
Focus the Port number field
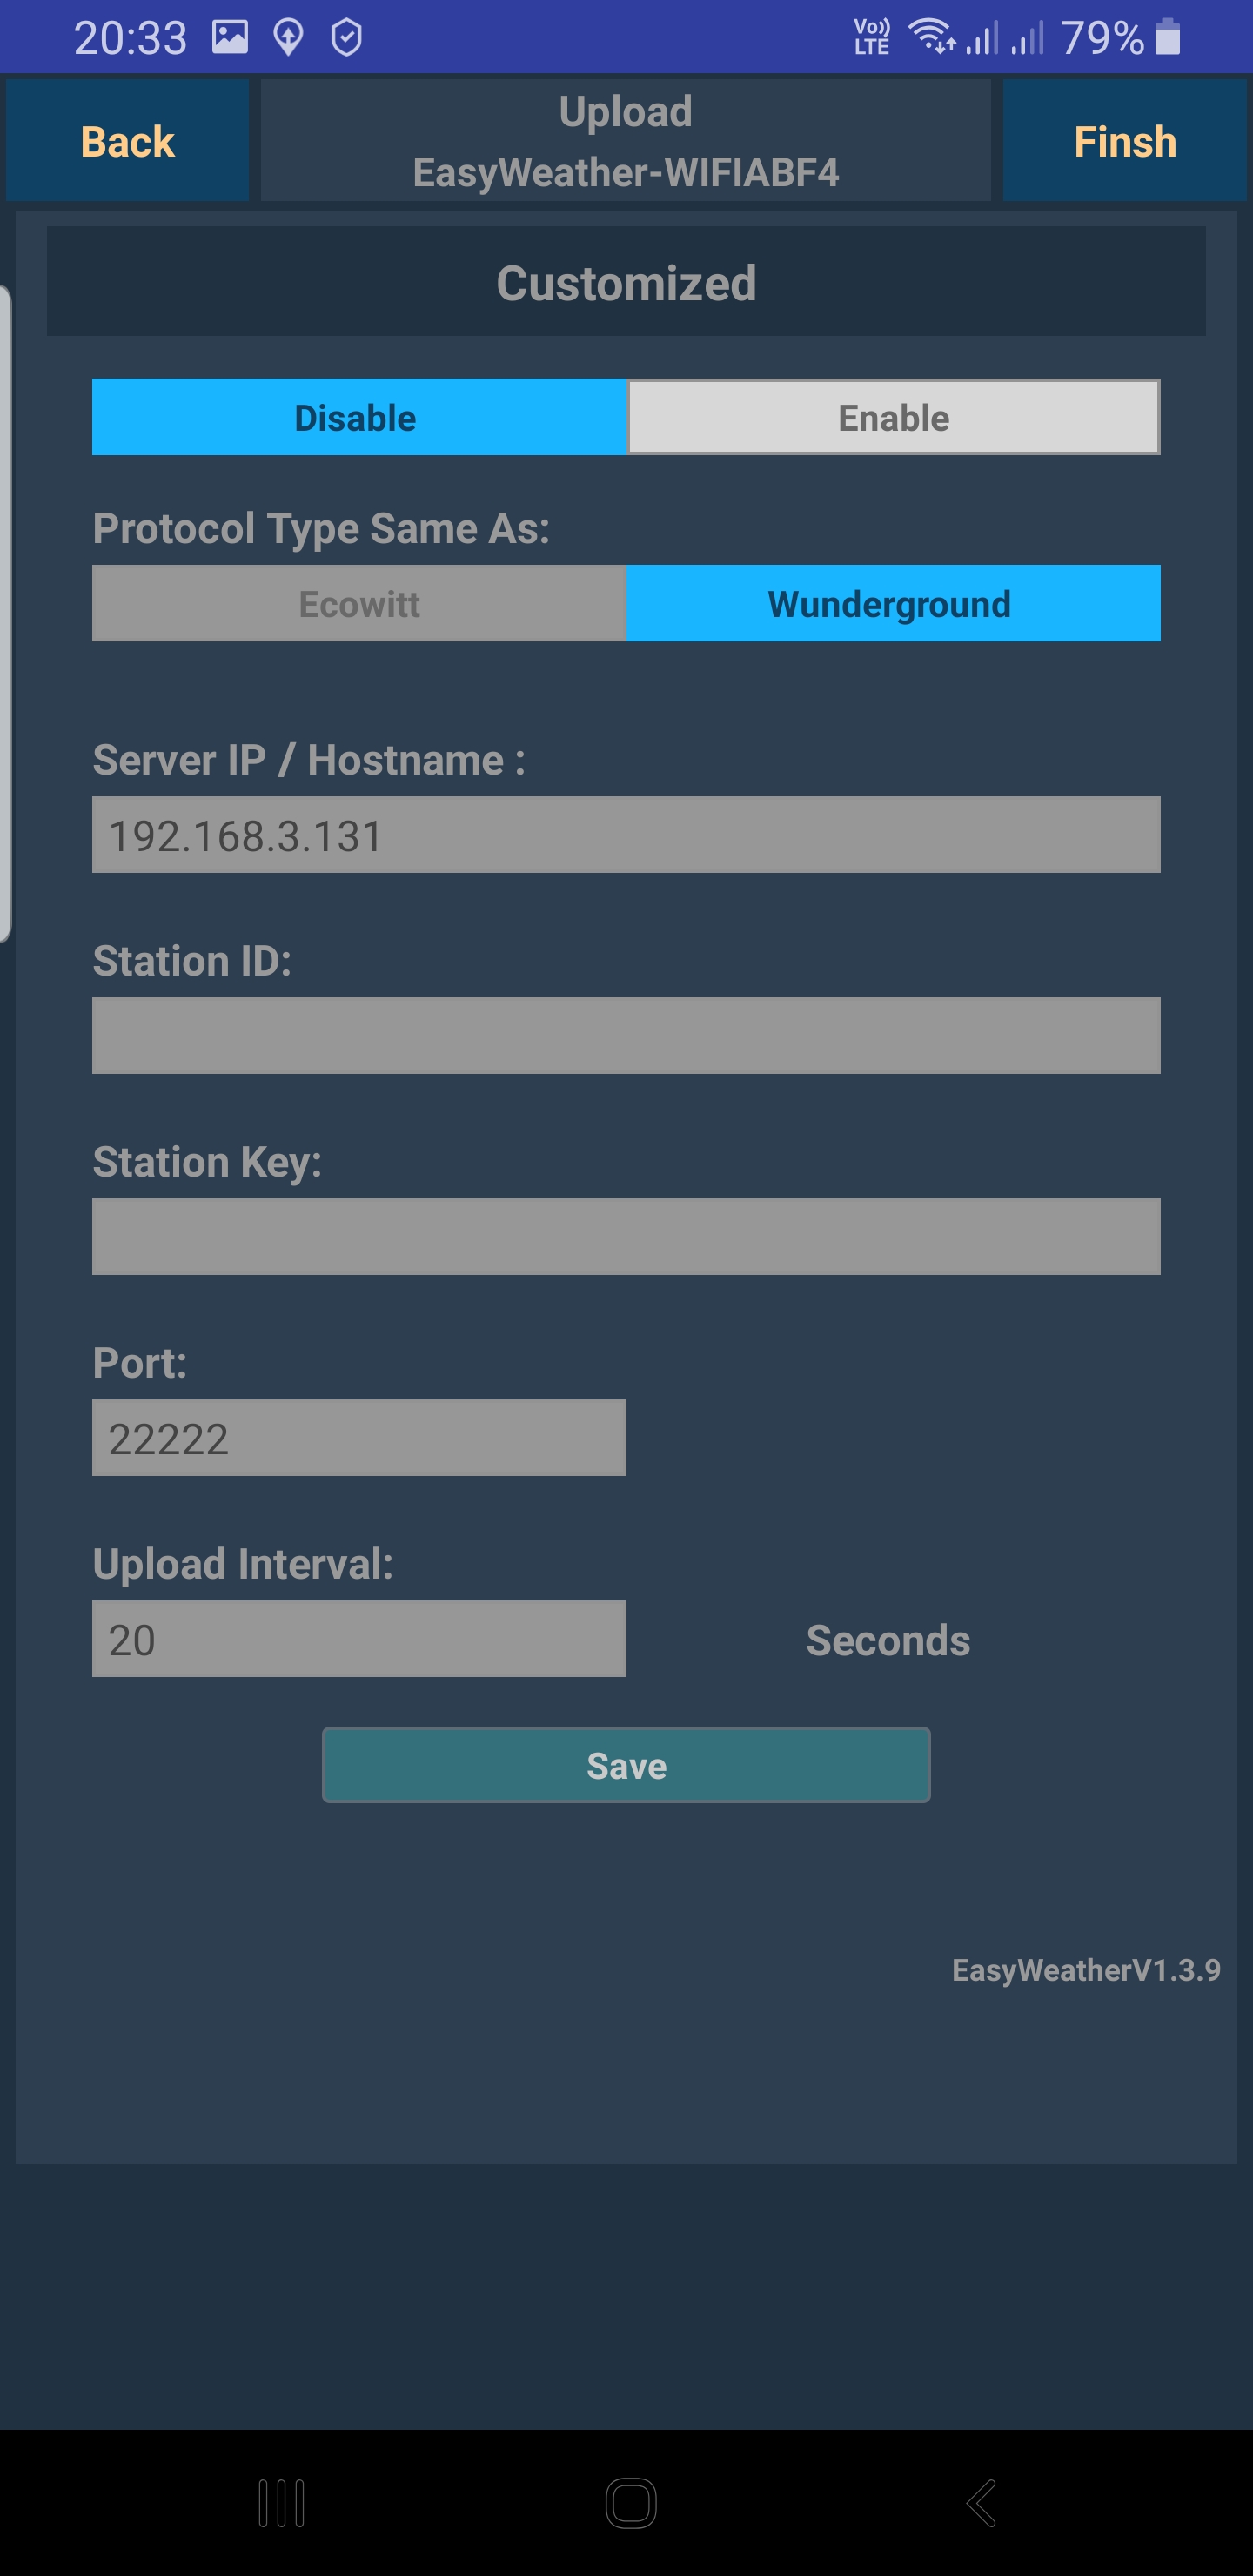tap(359, 1438)
